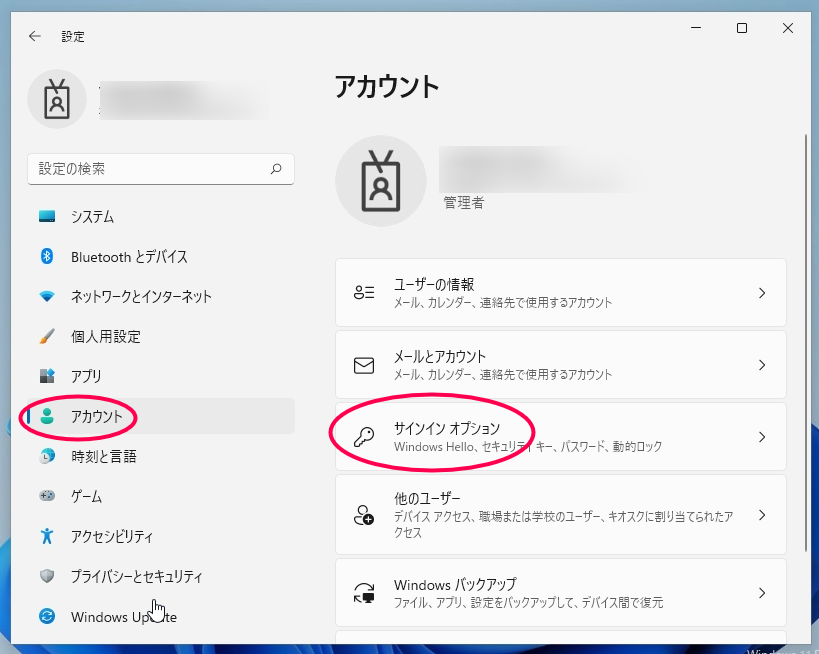819x654 pixels.
Task: Open 他のユーザー via its chevron
Action: [x=762, y=515]
